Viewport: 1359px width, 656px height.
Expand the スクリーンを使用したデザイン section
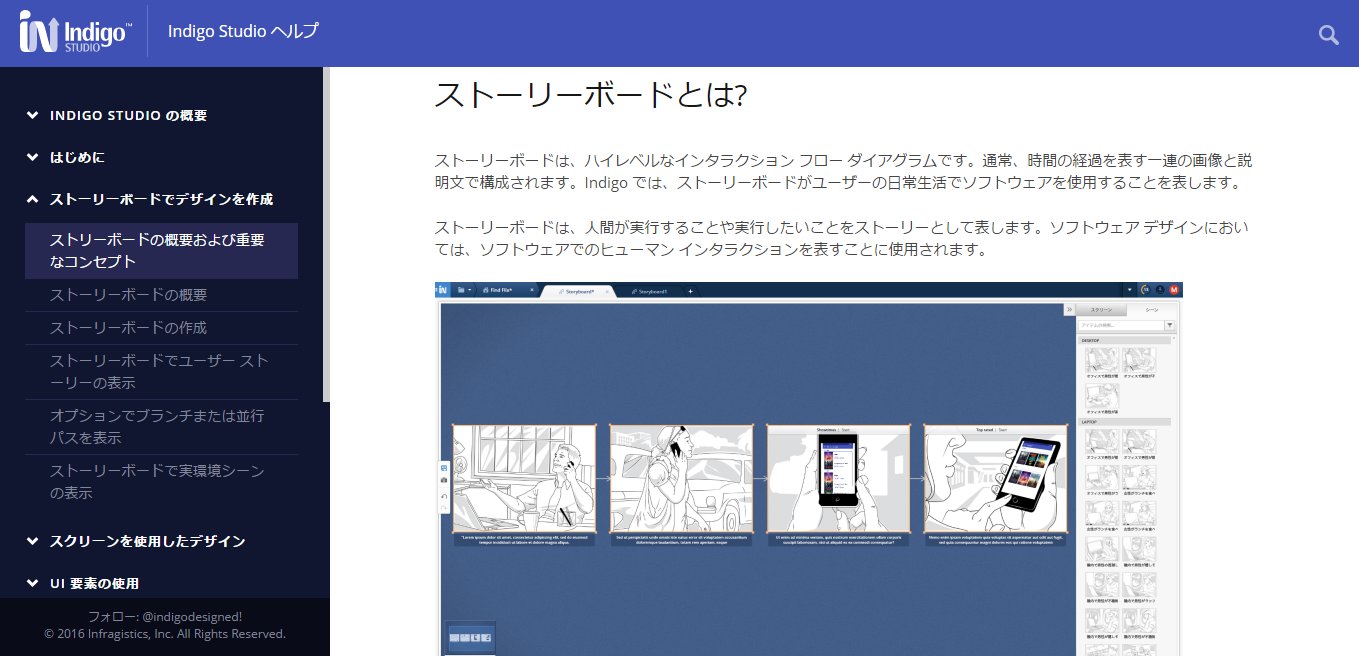(x=147, y=541)
